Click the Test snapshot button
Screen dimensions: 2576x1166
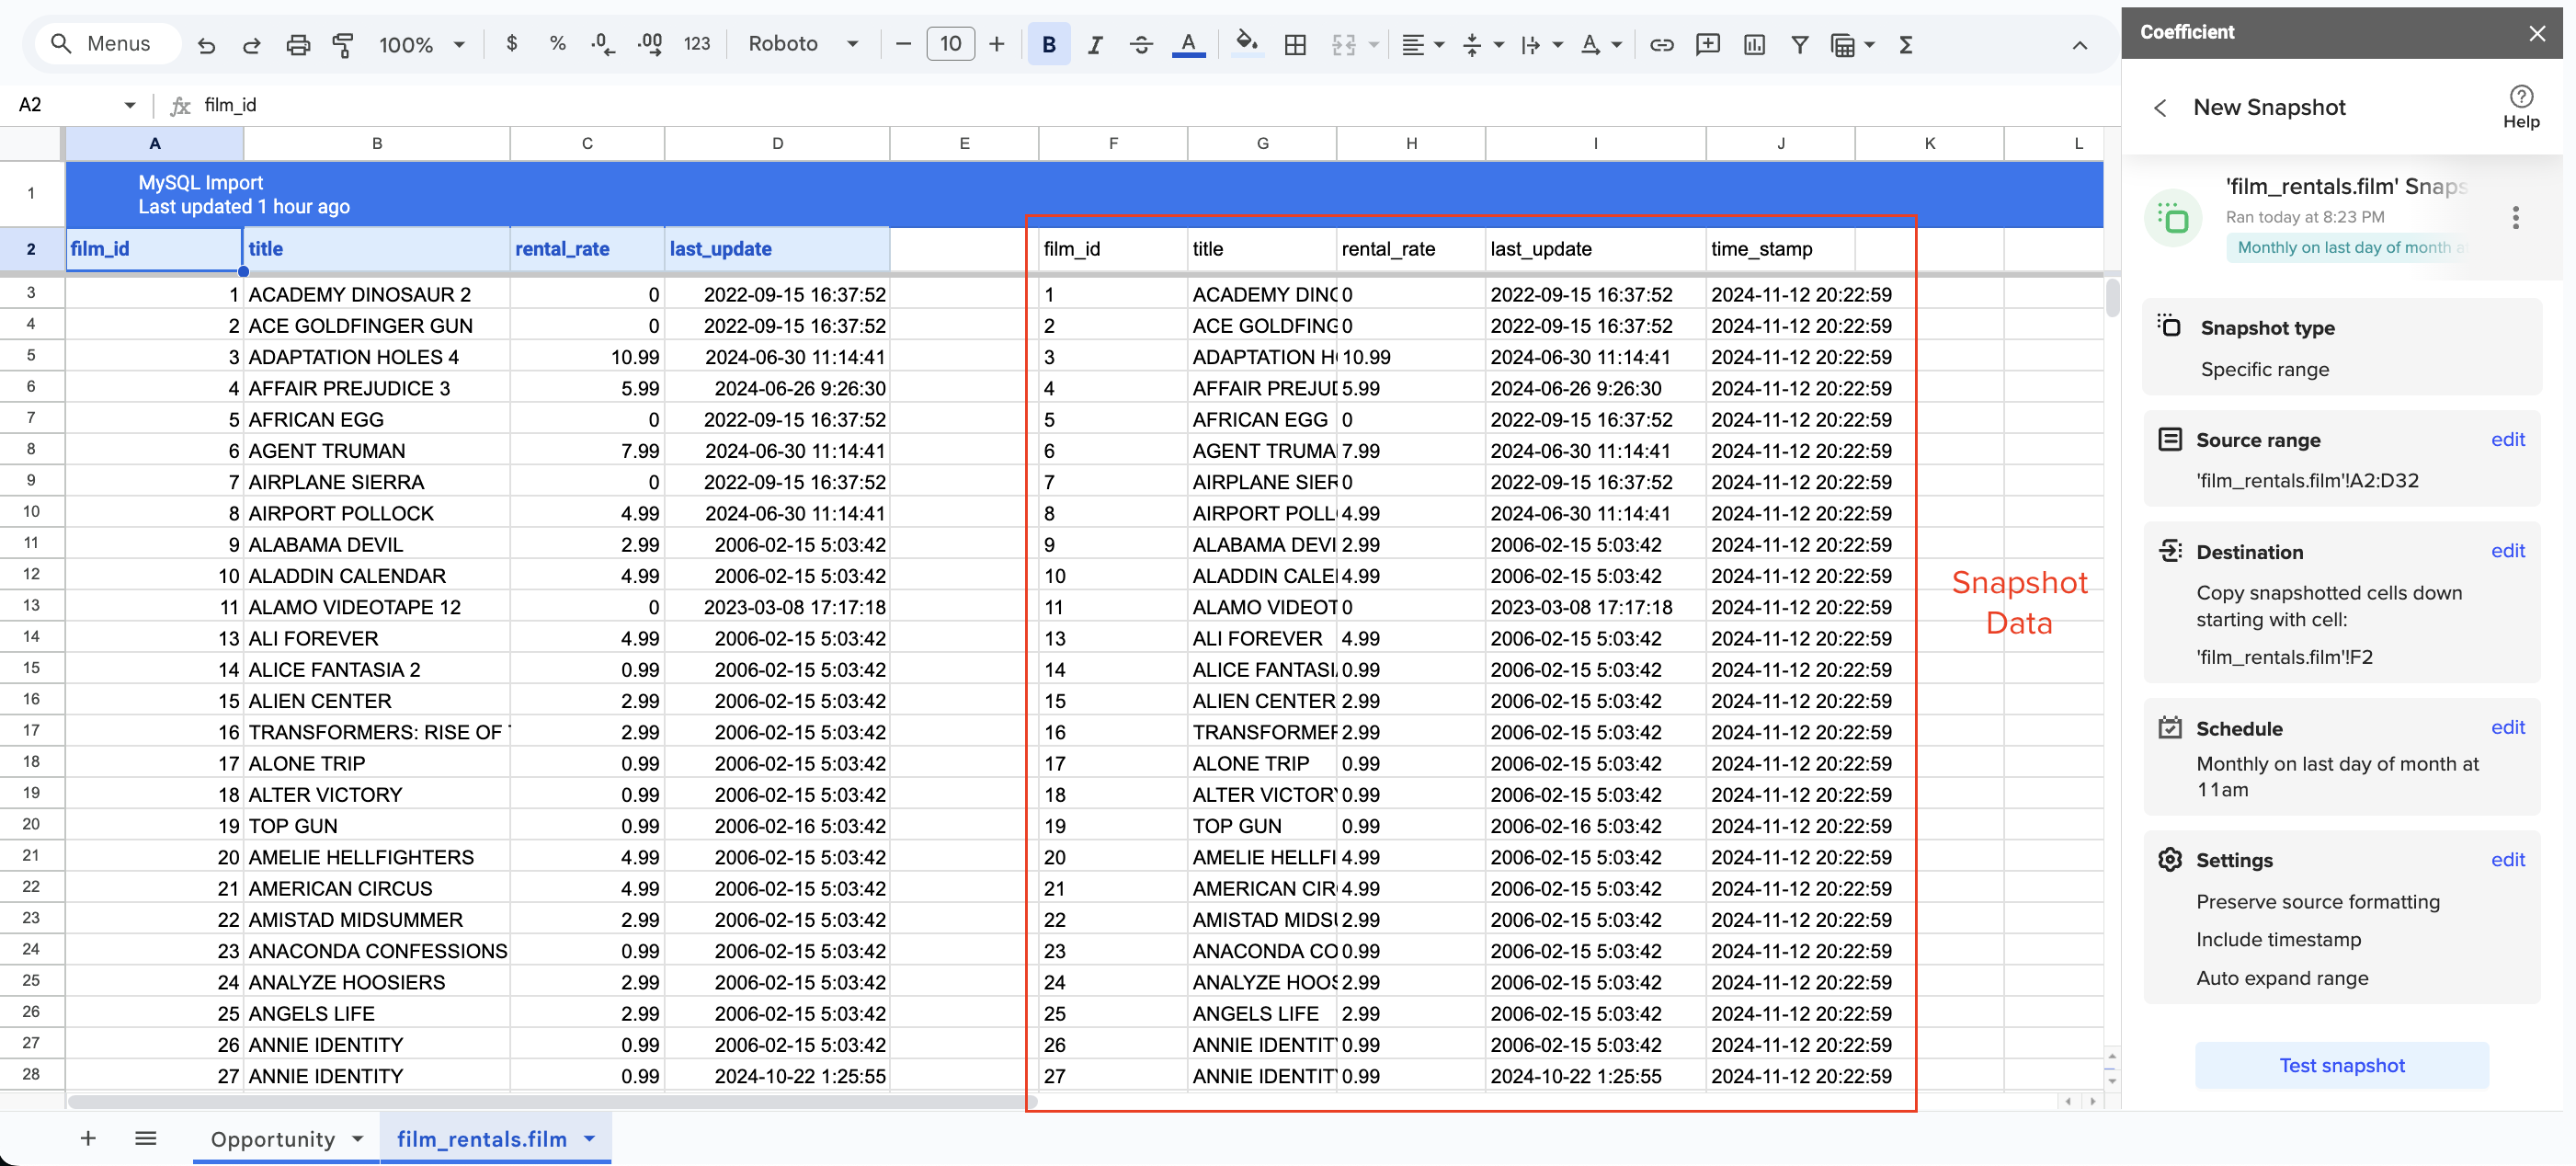(2340, 1065)
